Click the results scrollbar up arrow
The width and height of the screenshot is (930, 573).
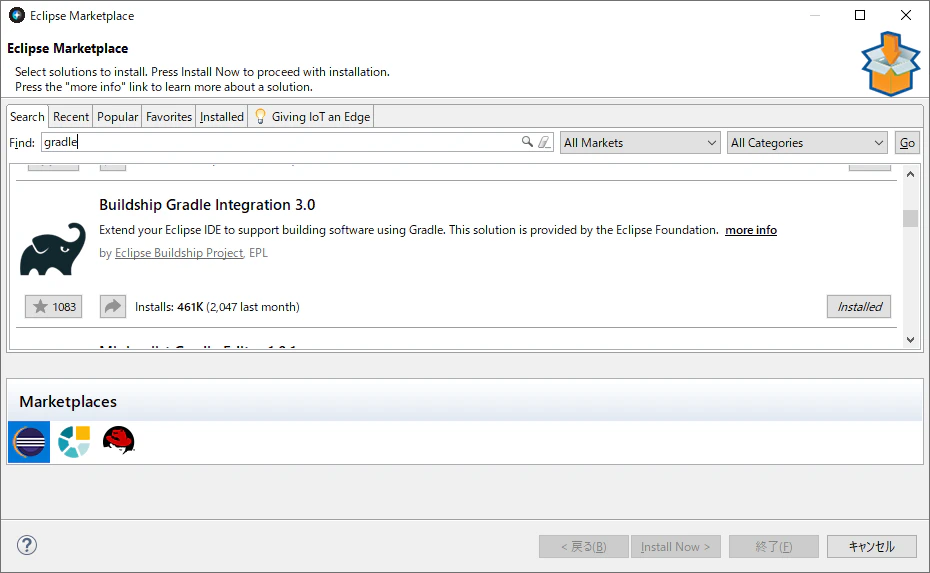coord(910,174)
